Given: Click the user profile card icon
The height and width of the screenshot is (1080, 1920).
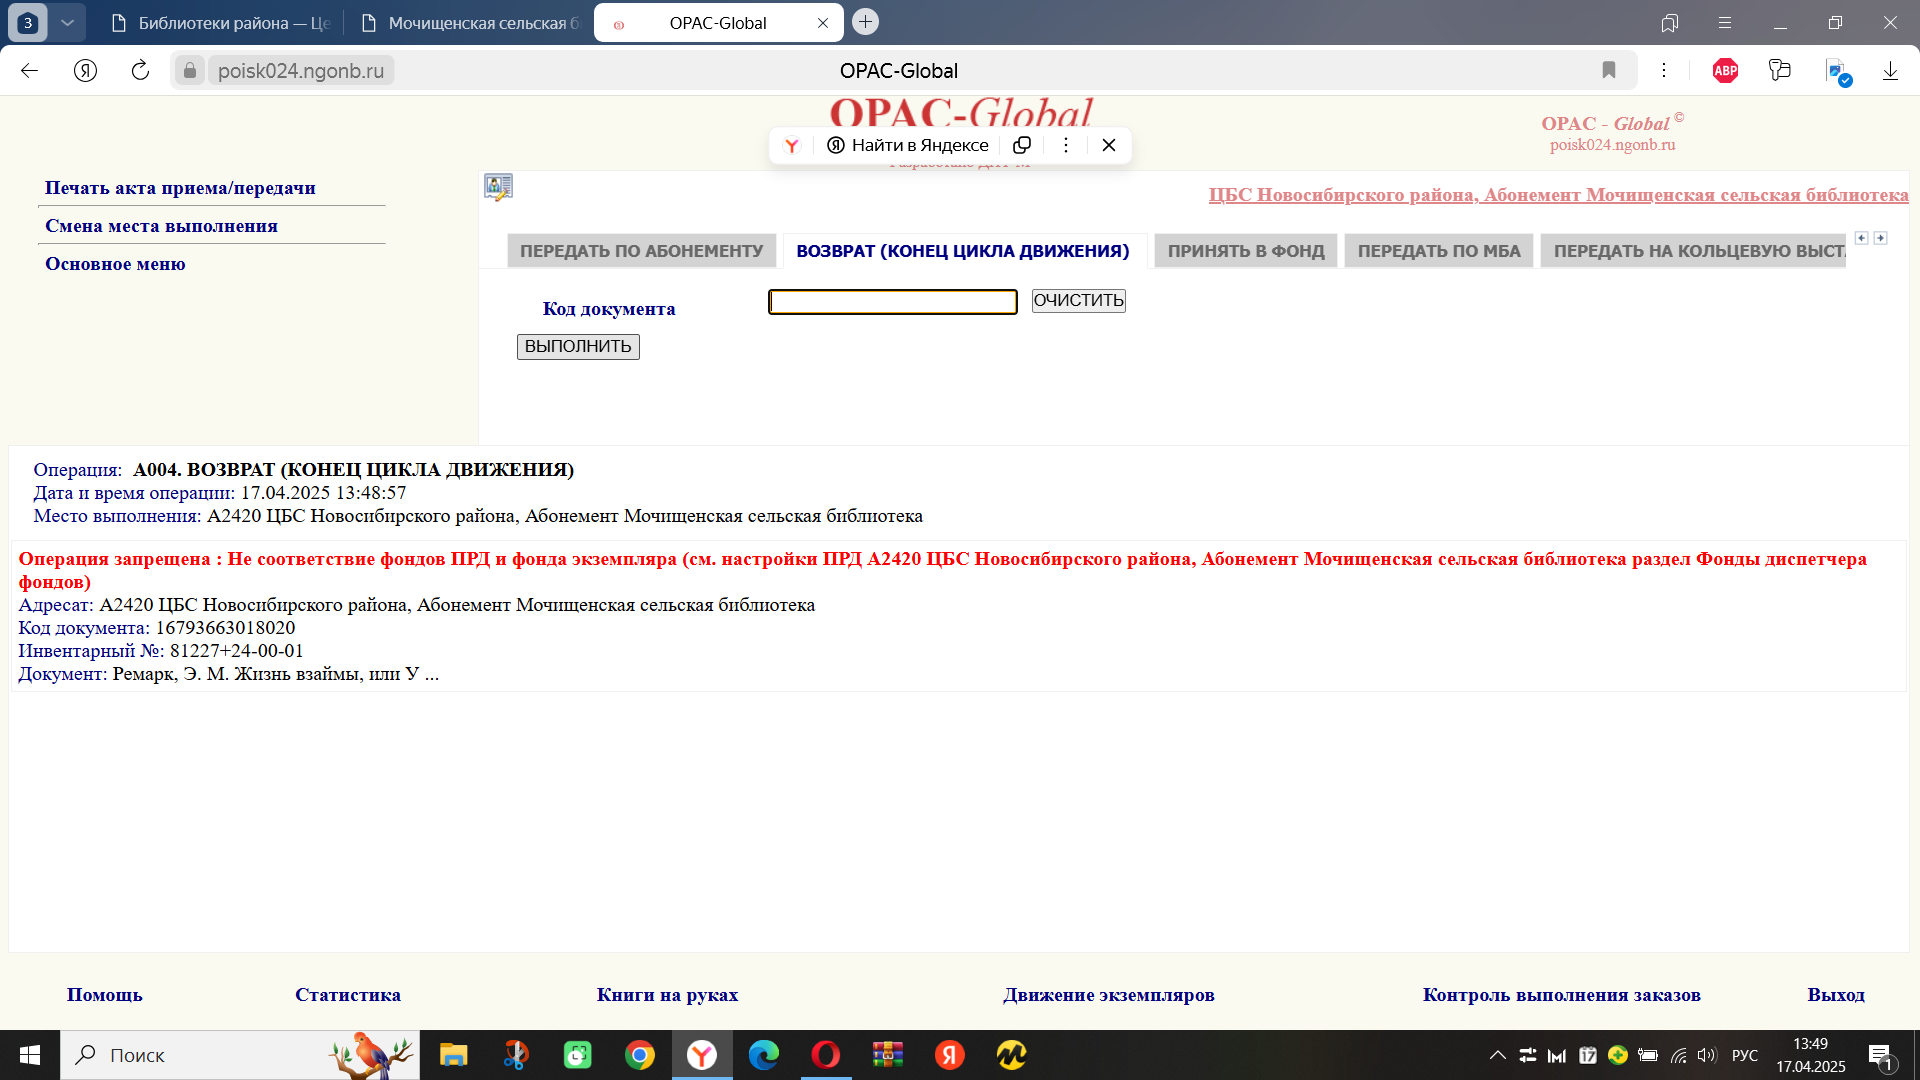Looking at the screenshot, I should point(498,187).
